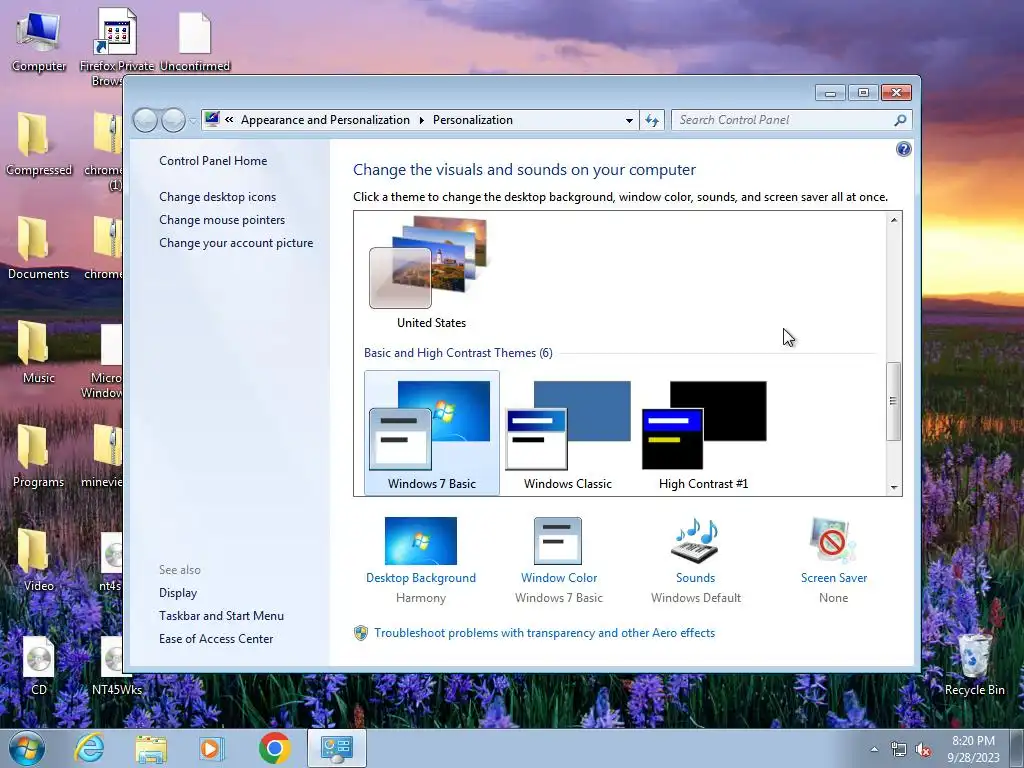This screenshot has height=768, width=1024.
Task: Open Ease of Access Center link
Action: pos(216,638)
